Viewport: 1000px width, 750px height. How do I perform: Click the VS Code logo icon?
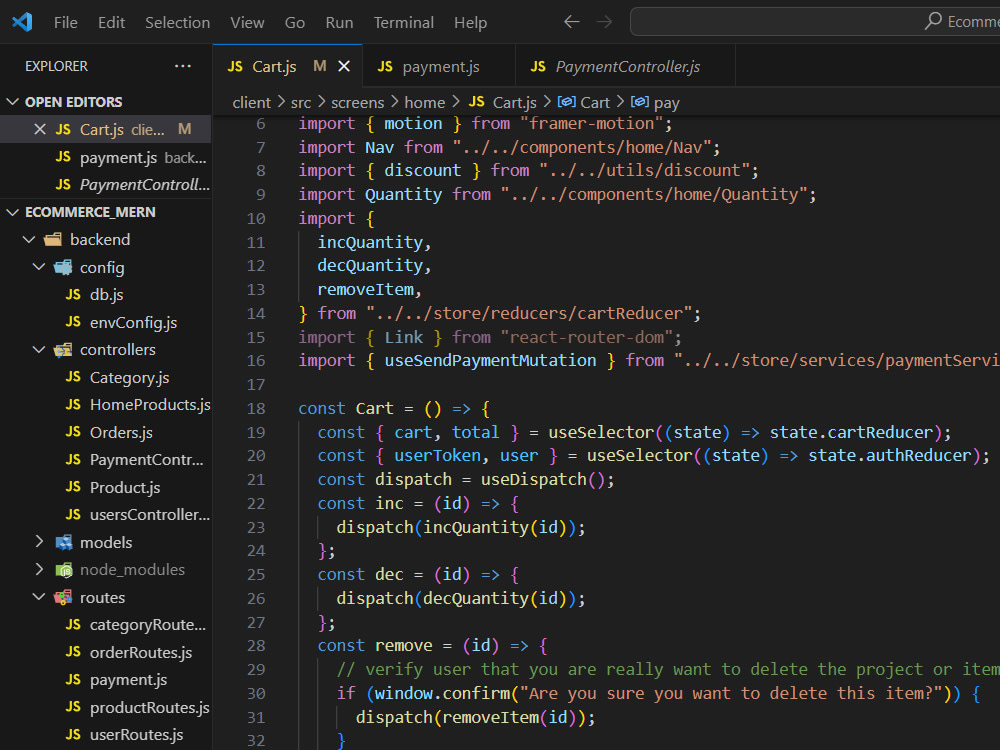[x=22, y=22]
